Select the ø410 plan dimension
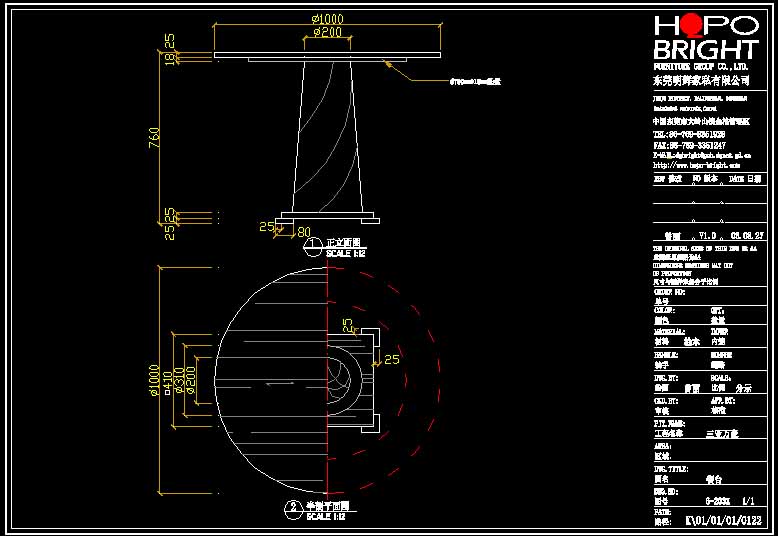 point(167,383)
